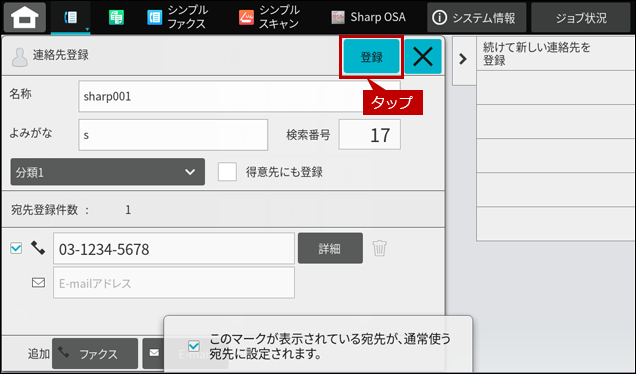The image size is (636, 374).
Task: Click the E-mailアドレス input field
Action: click(x=174, y=283)
